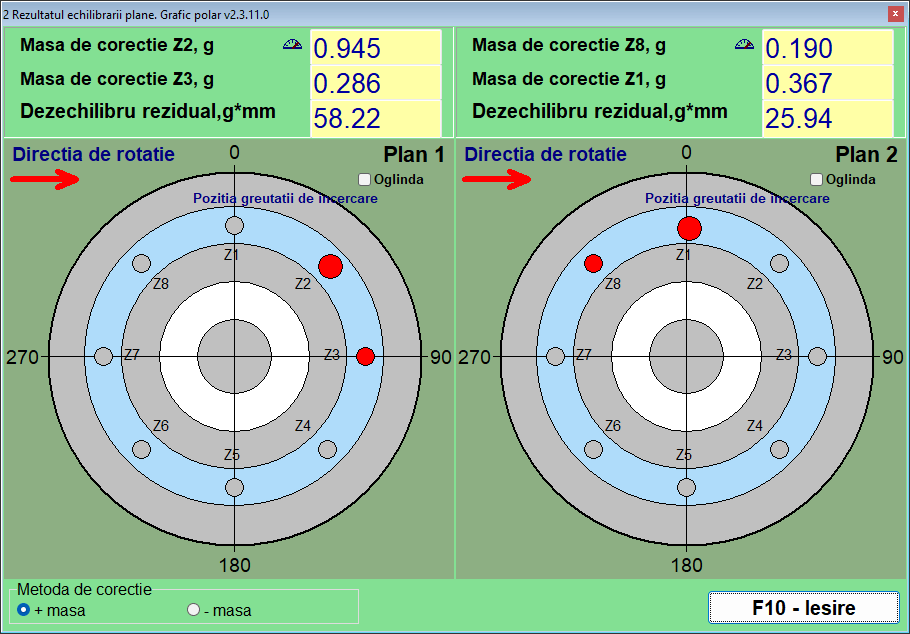
Task: Enable Oglinda checkbox in Plan 1
Action: [x=364, y=179]
